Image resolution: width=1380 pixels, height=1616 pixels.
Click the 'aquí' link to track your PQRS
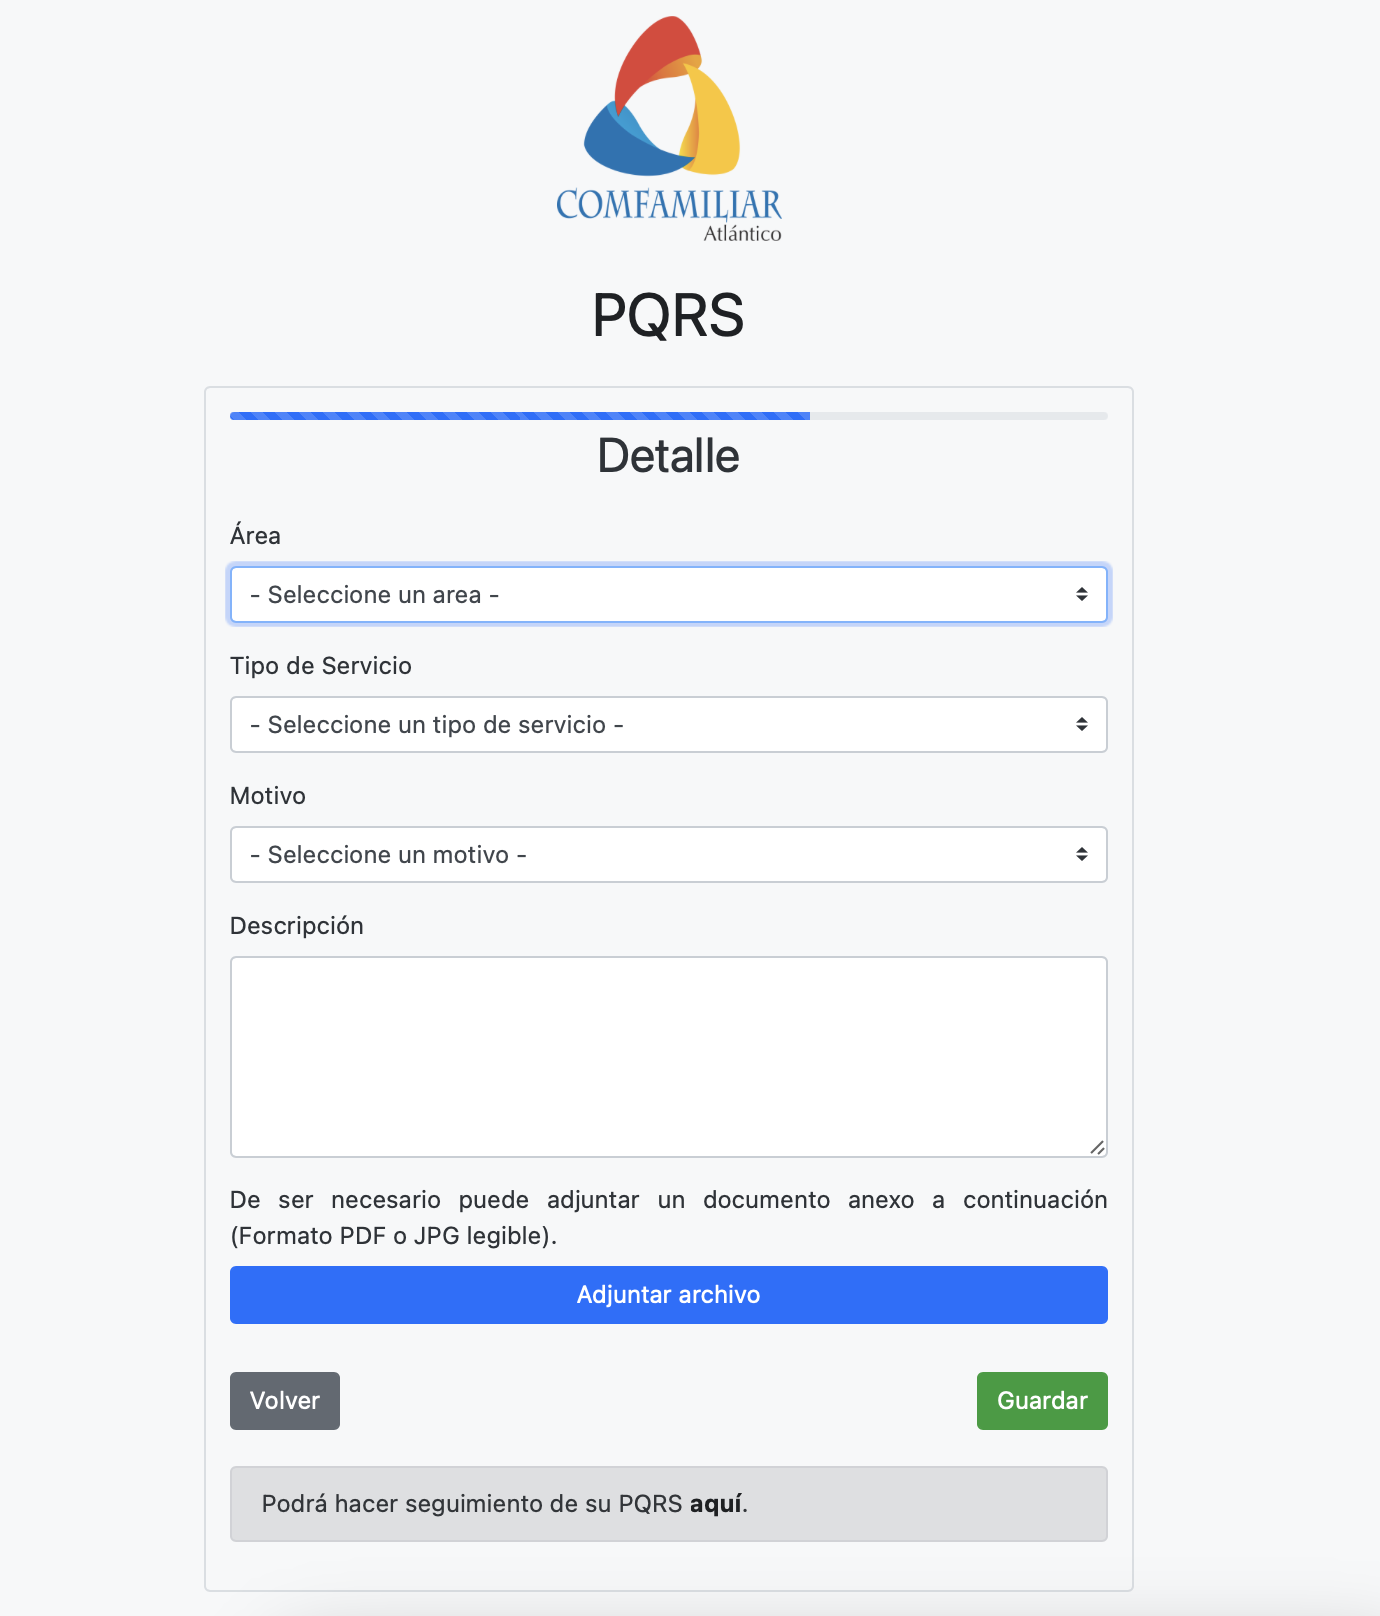click(x=716, y=1503)
